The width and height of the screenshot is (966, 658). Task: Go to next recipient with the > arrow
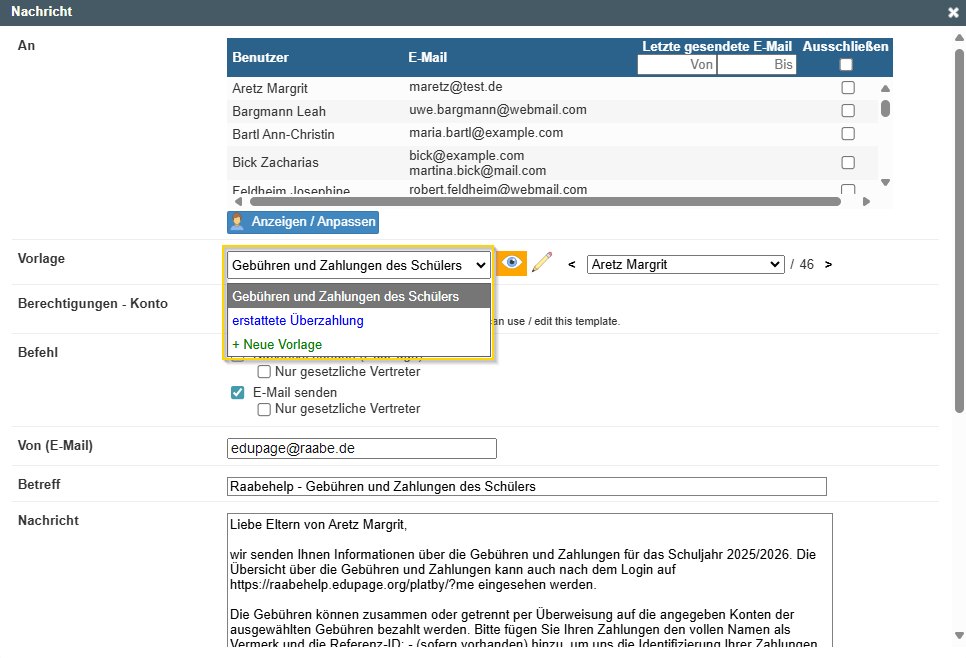(828, 264)
